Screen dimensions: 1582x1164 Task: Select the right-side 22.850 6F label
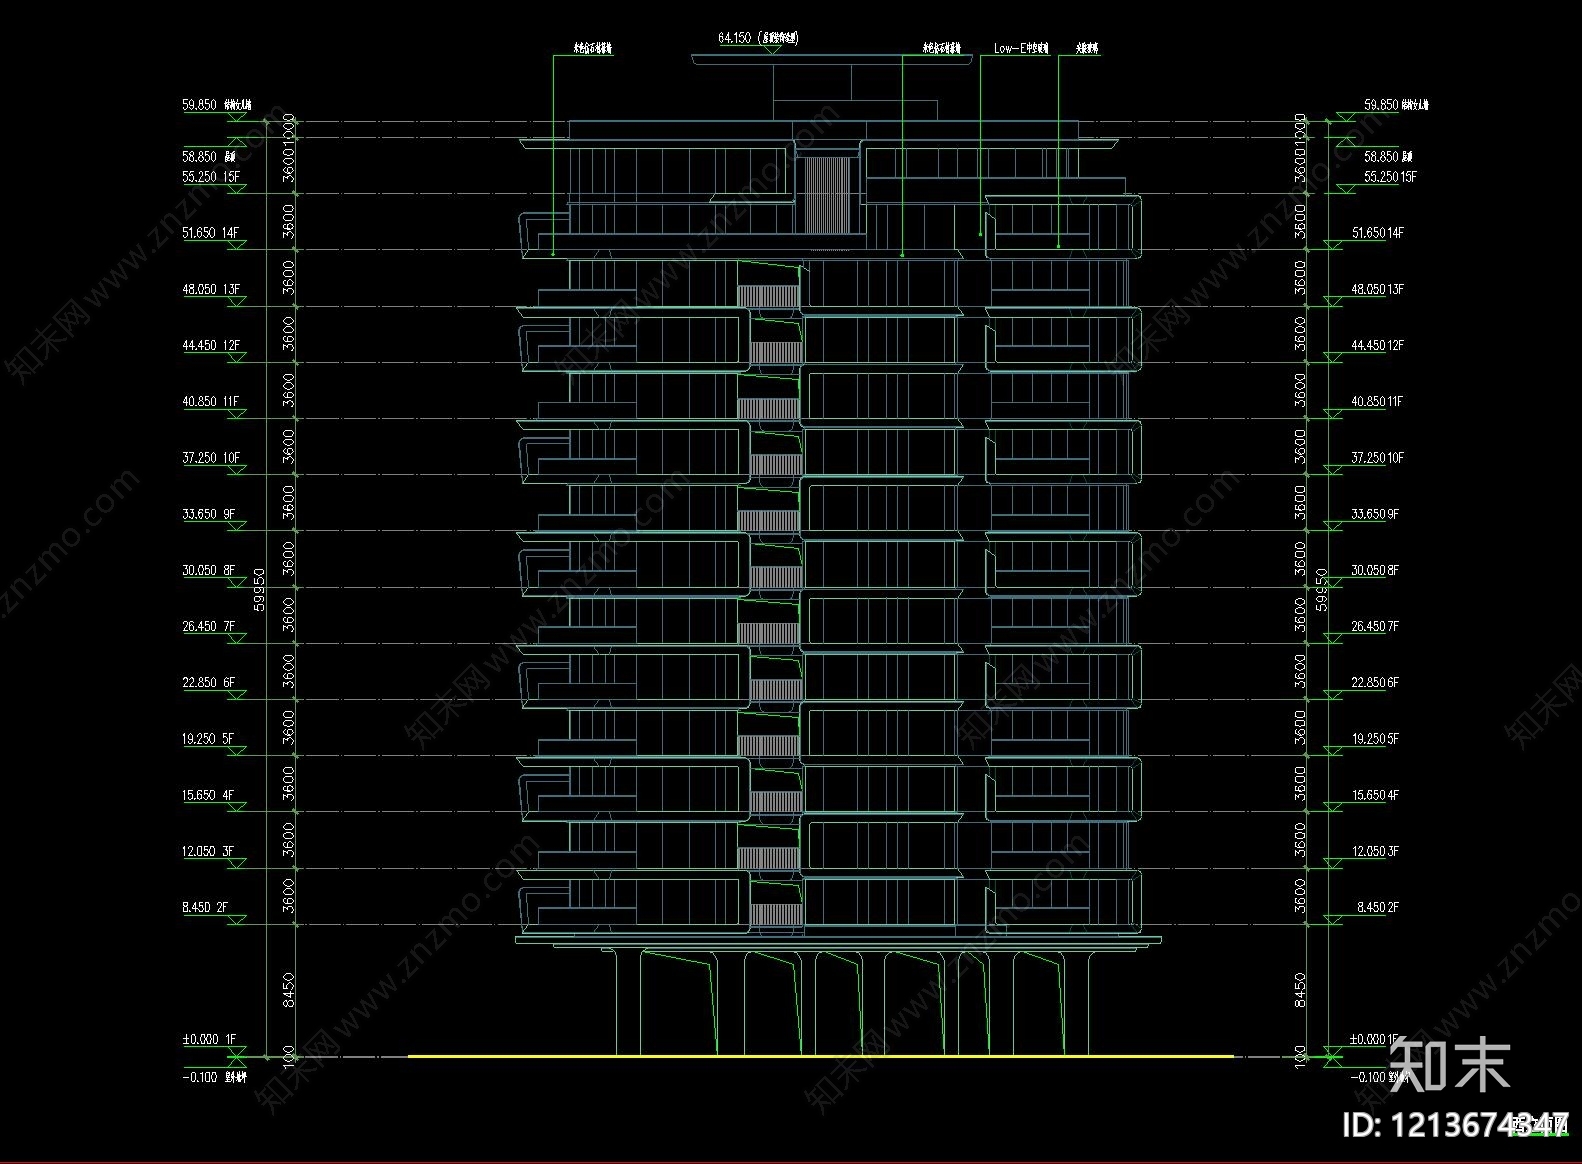click(1375, 683)
